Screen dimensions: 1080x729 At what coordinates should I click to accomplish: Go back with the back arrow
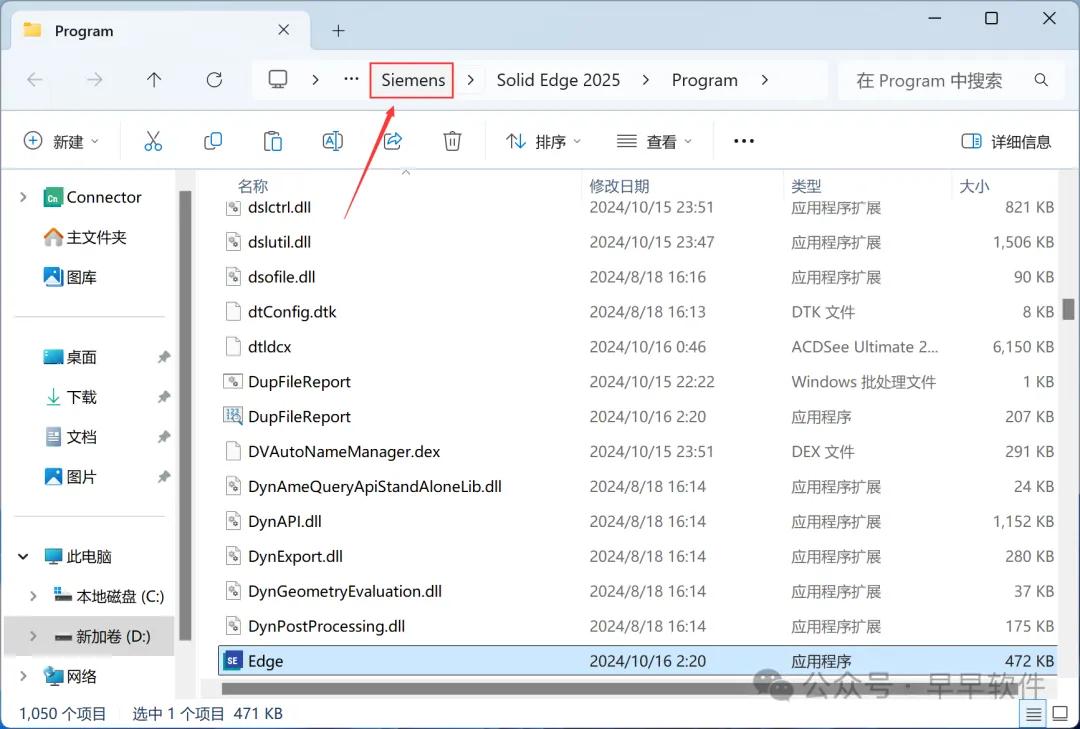(x=34, y=80)
